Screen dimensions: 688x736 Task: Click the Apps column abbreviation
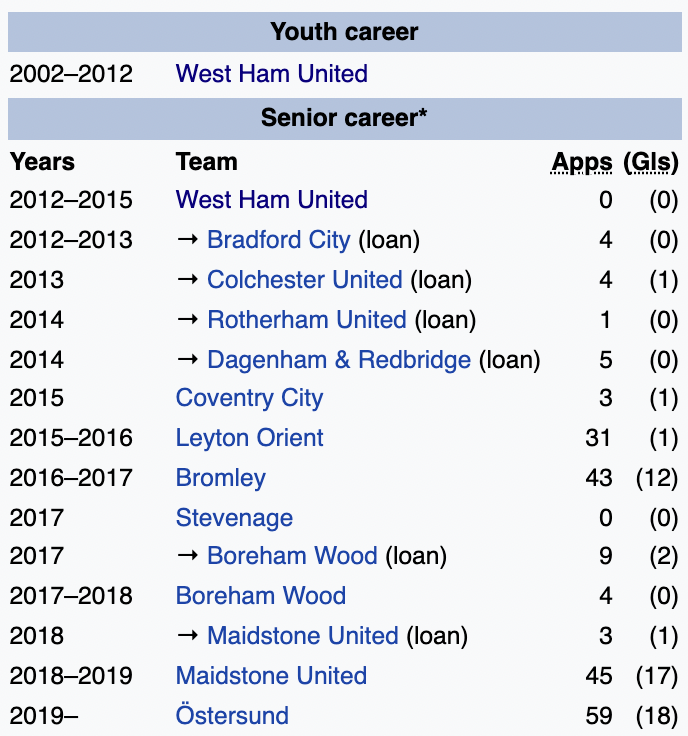(581, 162)
